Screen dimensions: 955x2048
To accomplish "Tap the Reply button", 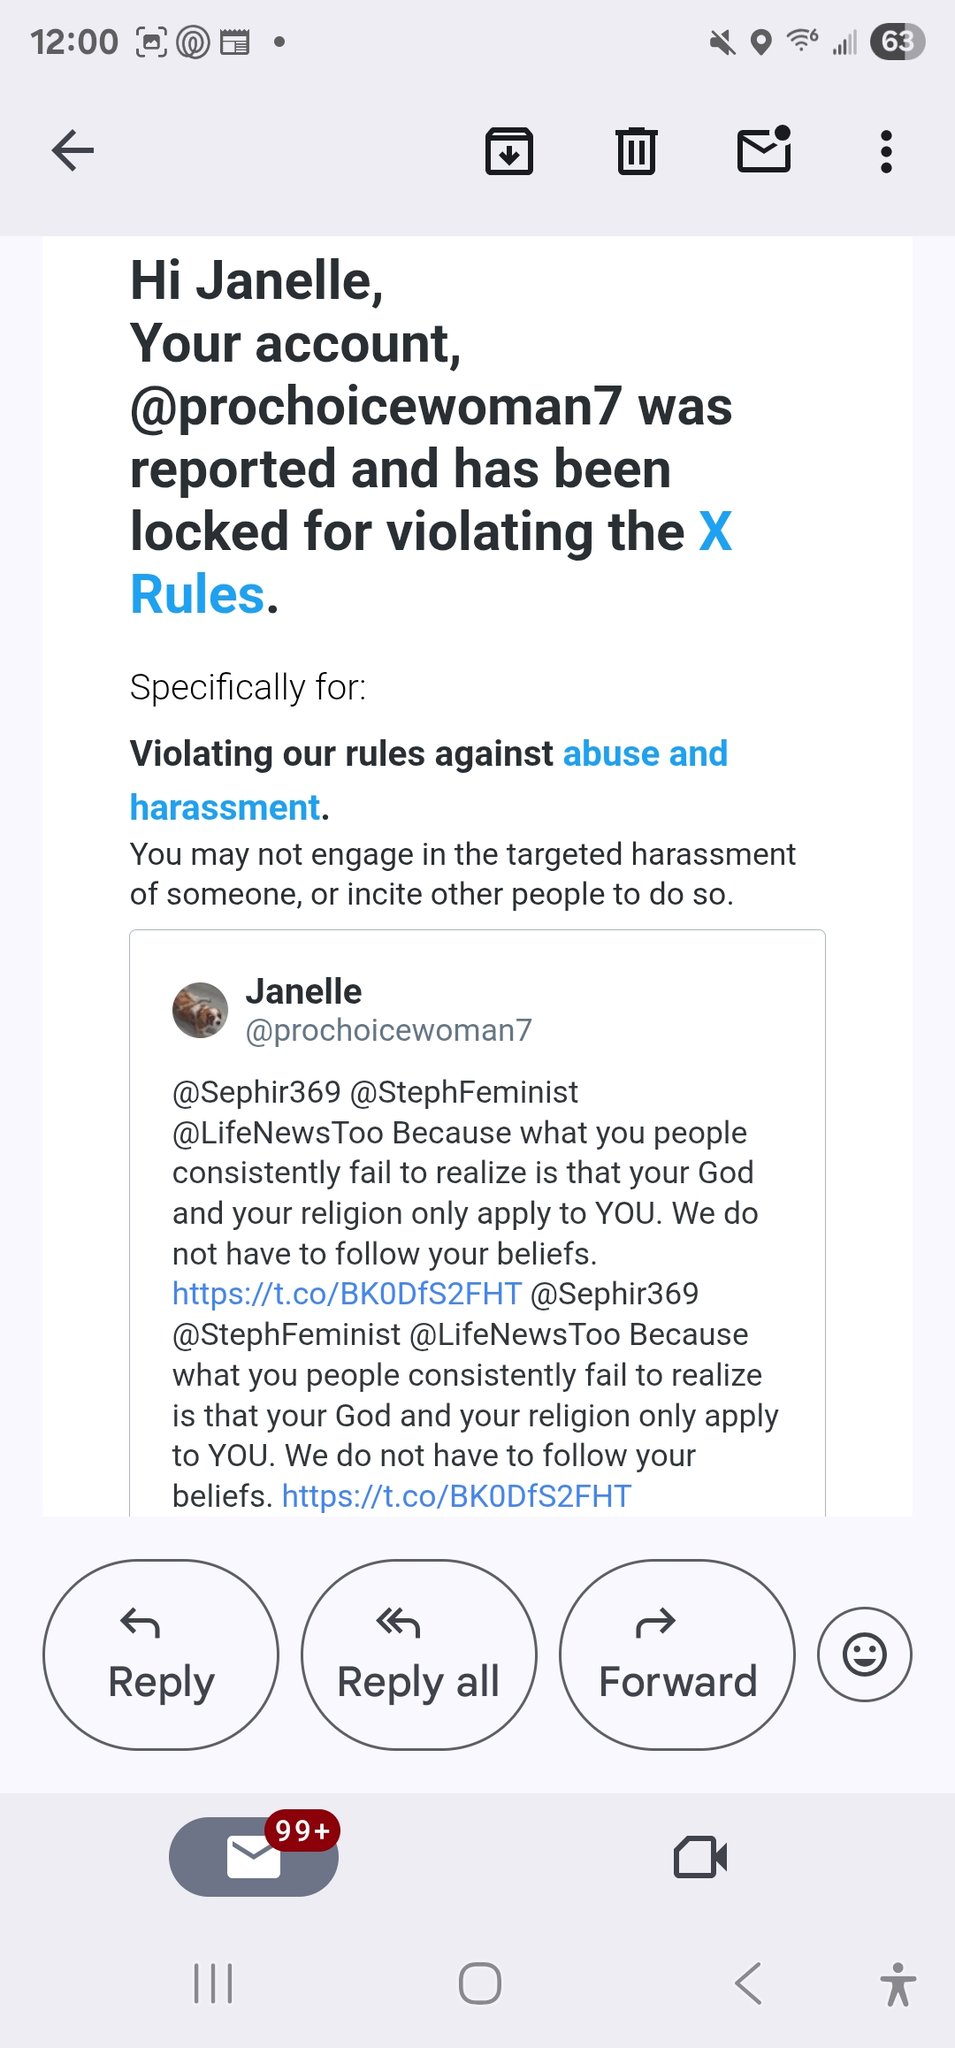I will pyautogui.click(x=160, y=1655).
